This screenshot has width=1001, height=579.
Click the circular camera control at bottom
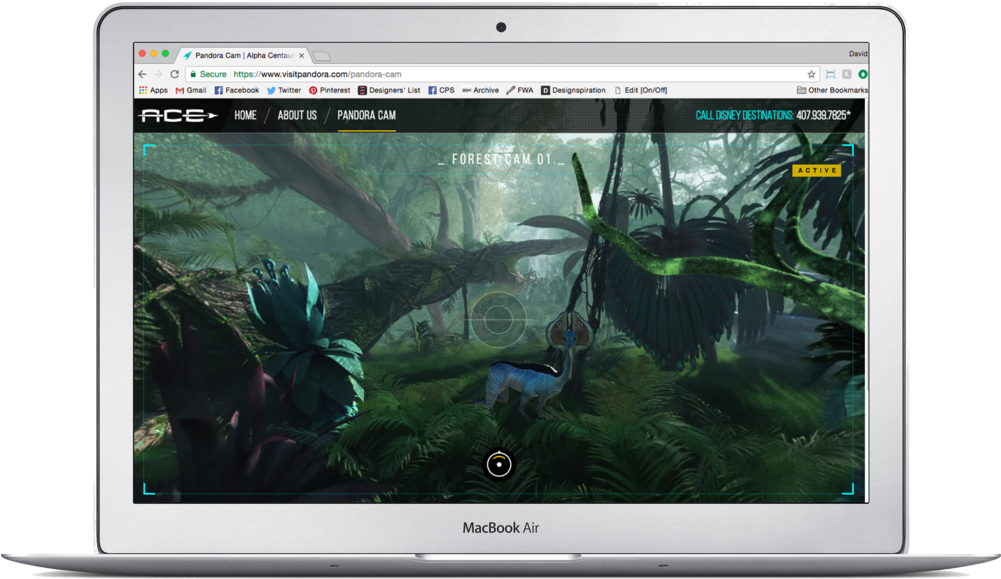click(499, 464)
